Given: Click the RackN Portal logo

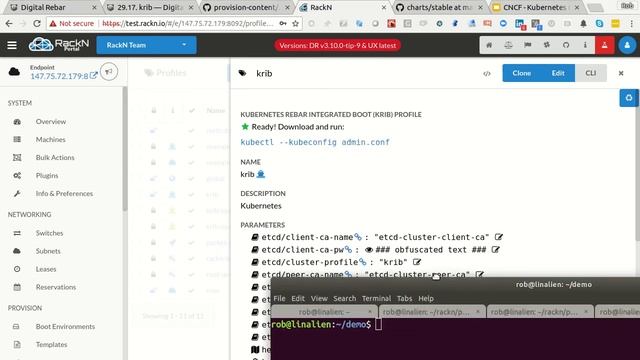Looking at the screenshot, I should click(59, 44).
